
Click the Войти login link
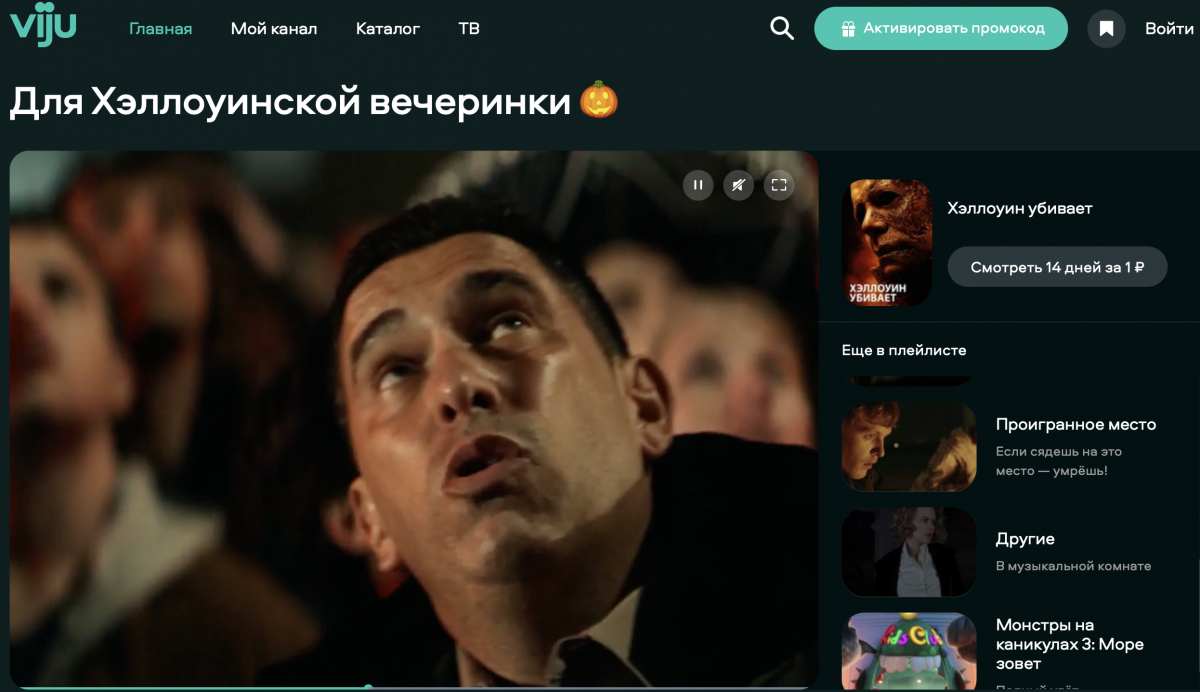pyautogui.click(x=1168, y=29)
